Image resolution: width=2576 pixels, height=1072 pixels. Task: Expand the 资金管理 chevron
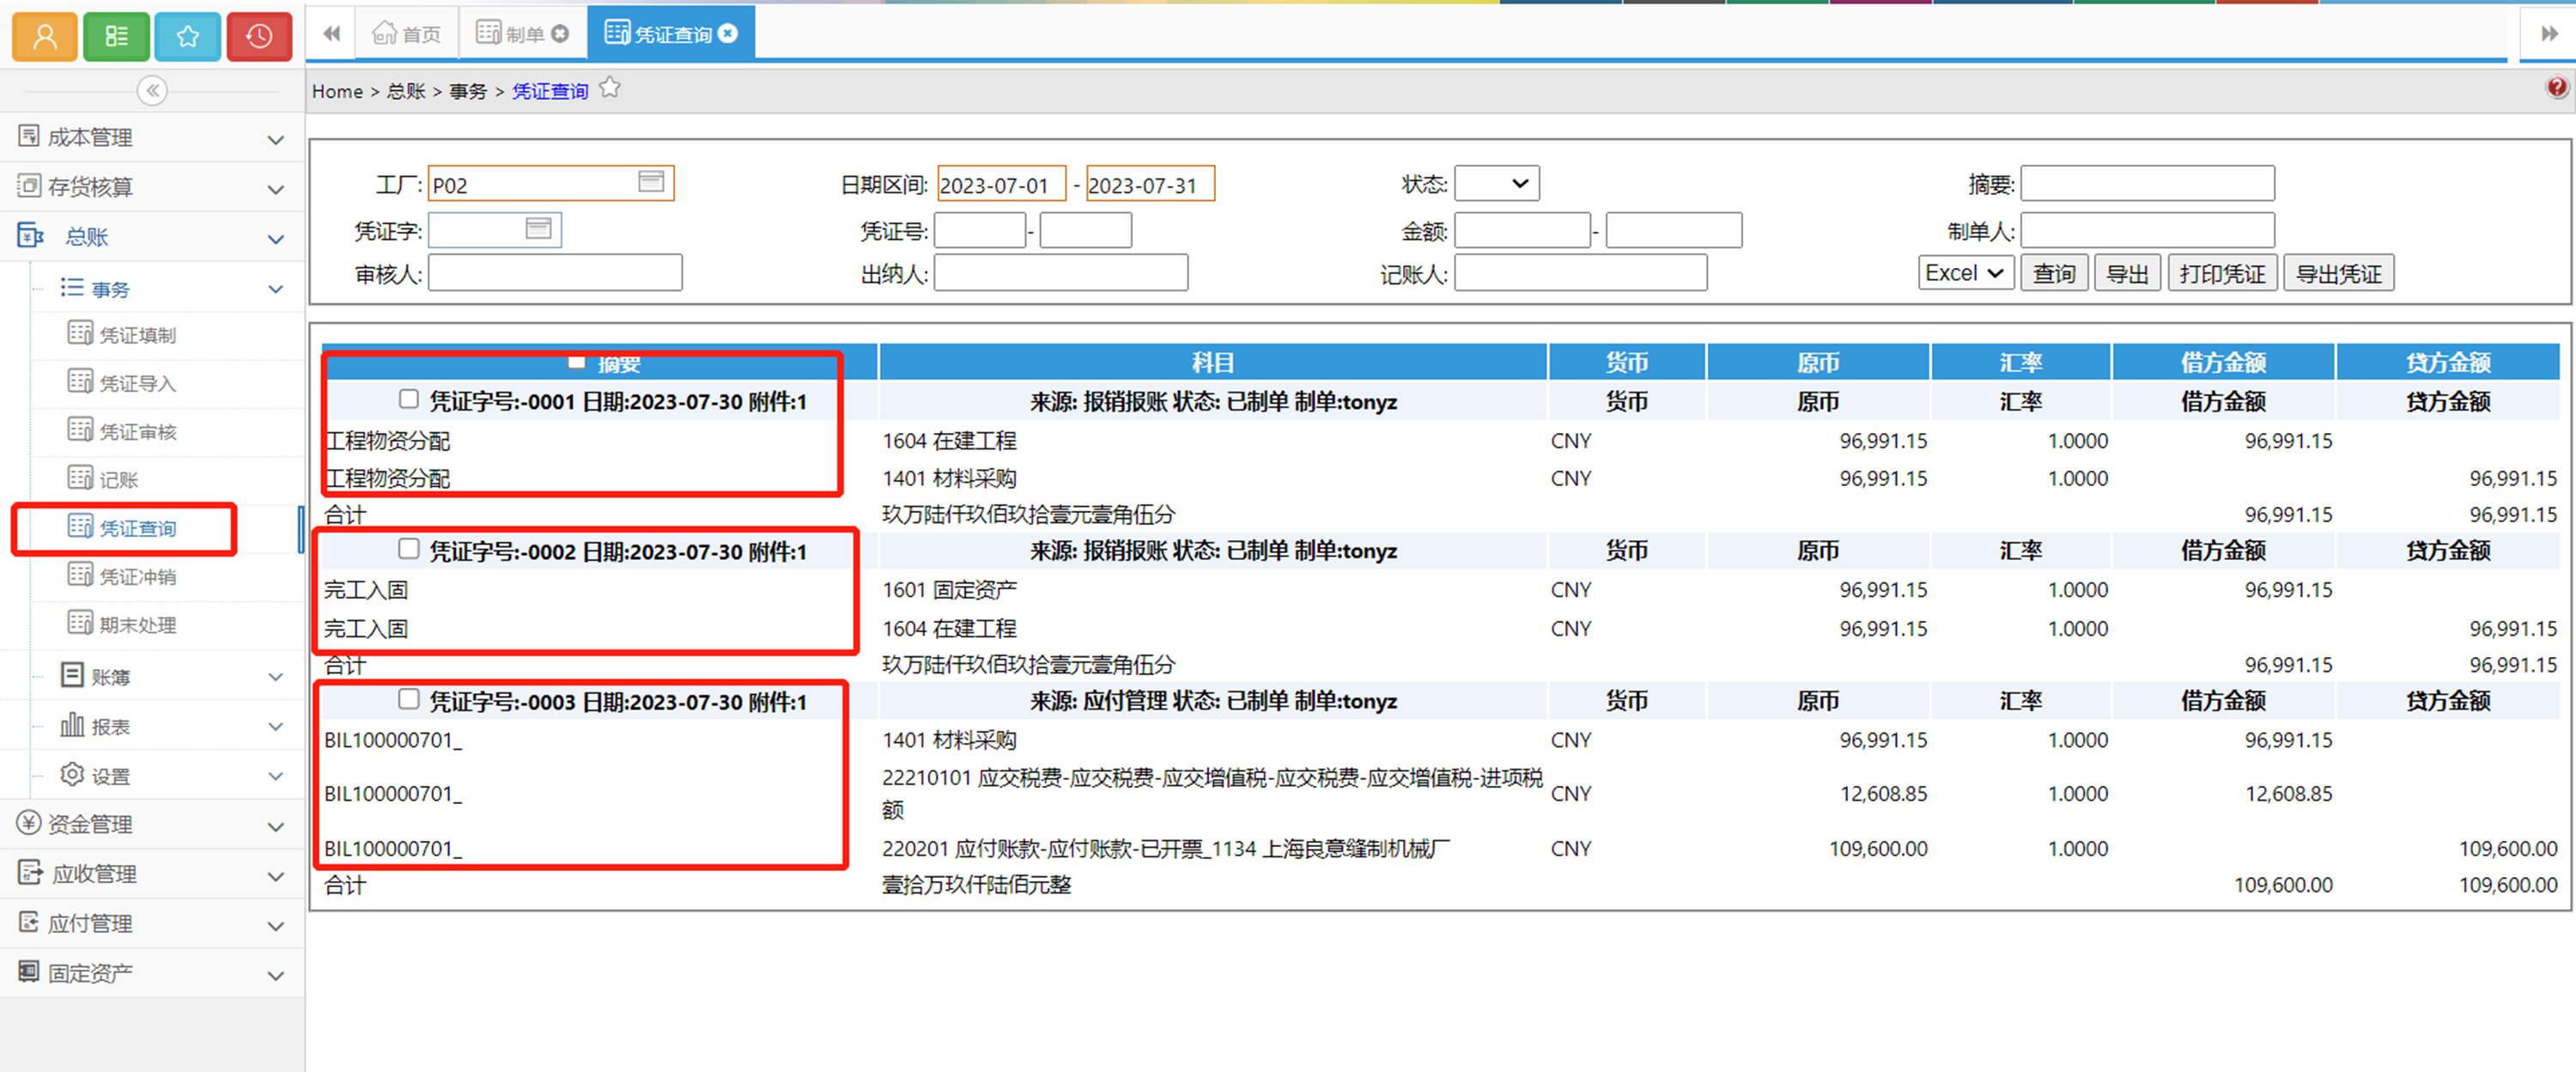point(276,827)
